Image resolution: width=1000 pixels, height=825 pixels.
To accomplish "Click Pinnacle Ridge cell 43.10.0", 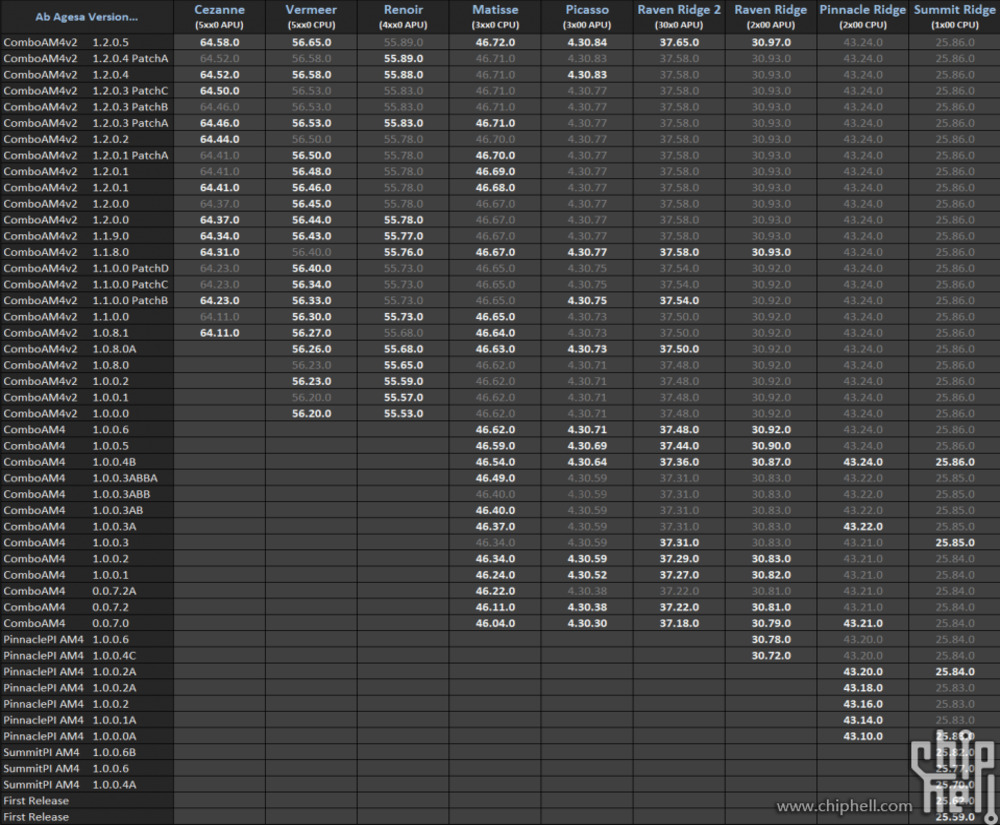I will (863, 736).
